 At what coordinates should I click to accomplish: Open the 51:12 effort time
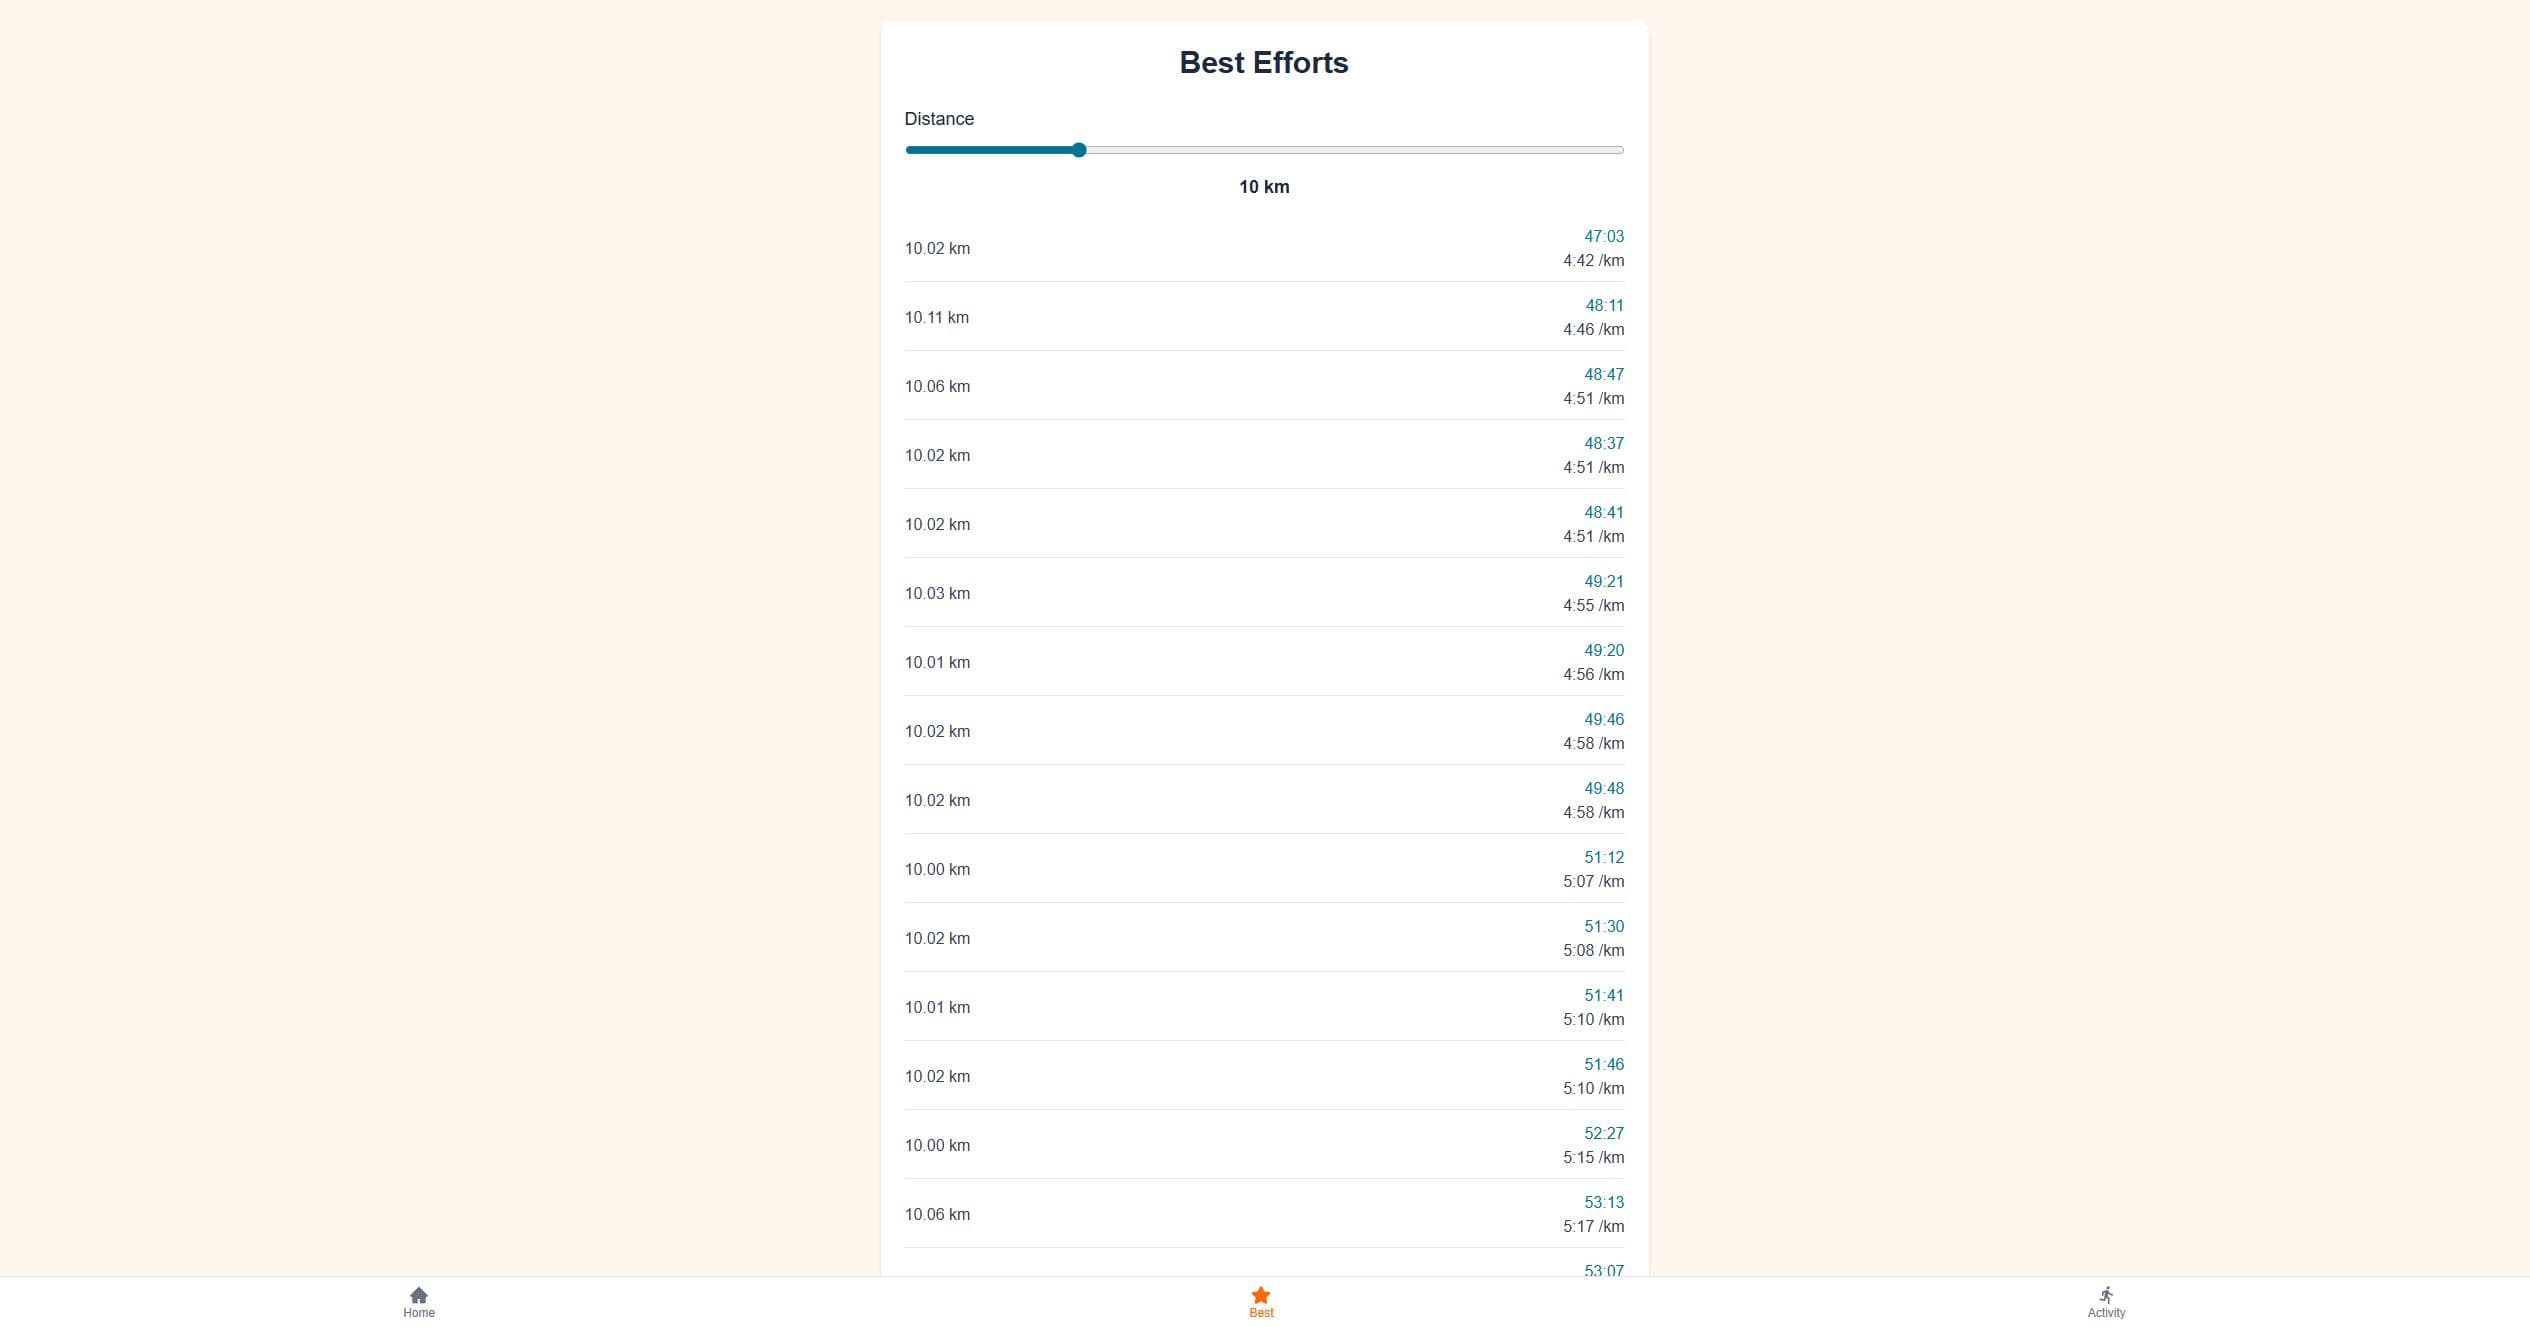[x=1604, y=857]
